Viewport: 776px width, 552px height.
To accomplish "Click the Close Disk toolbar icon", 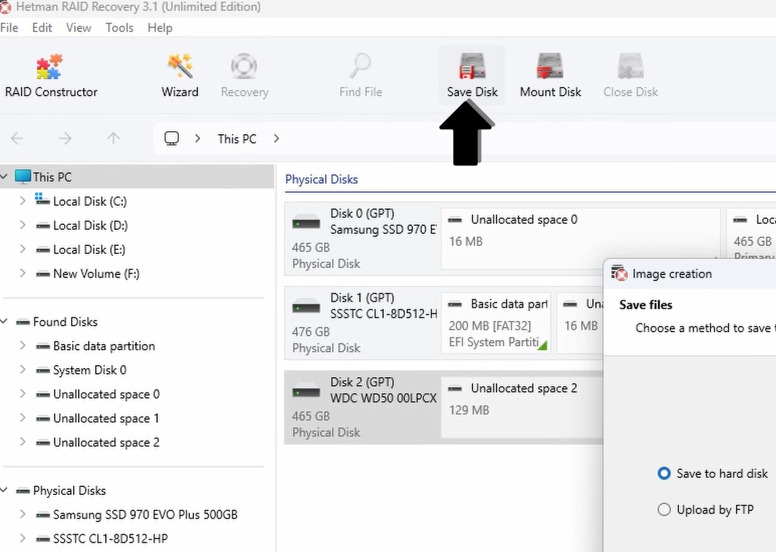I will point(630,76).
